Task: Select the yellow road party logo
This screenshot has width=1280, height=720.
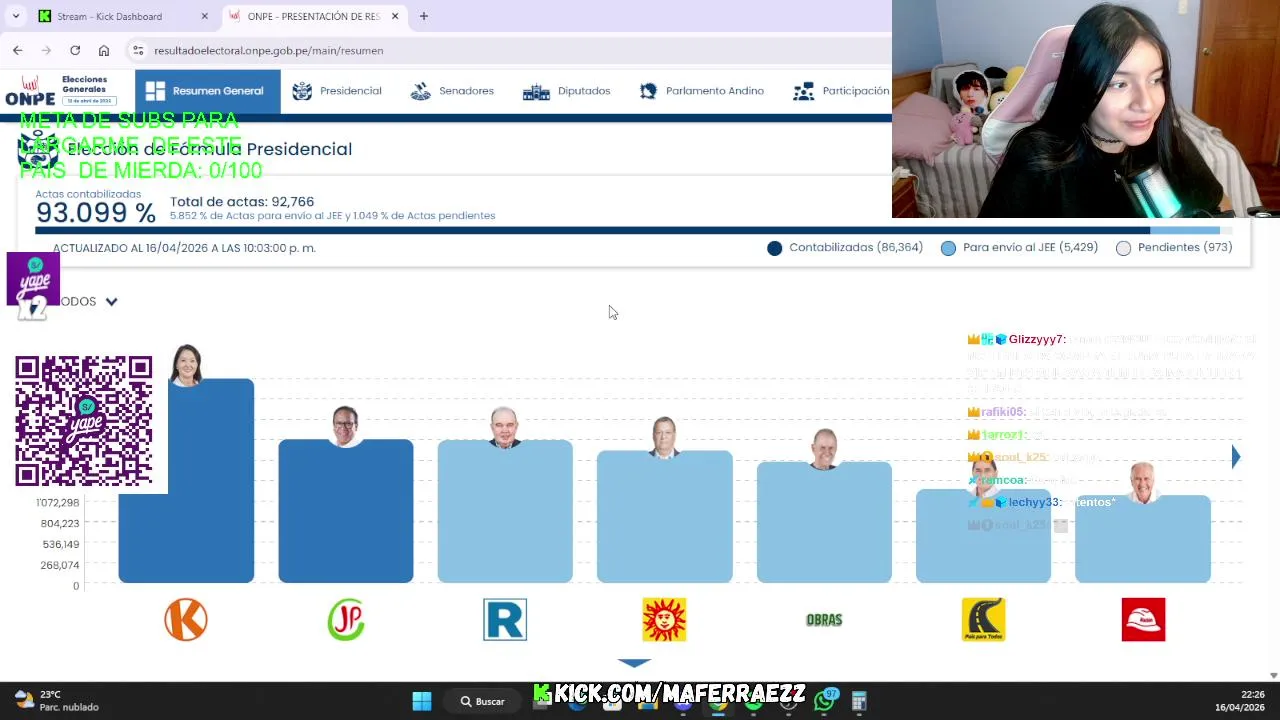Action: click(983, 620)
